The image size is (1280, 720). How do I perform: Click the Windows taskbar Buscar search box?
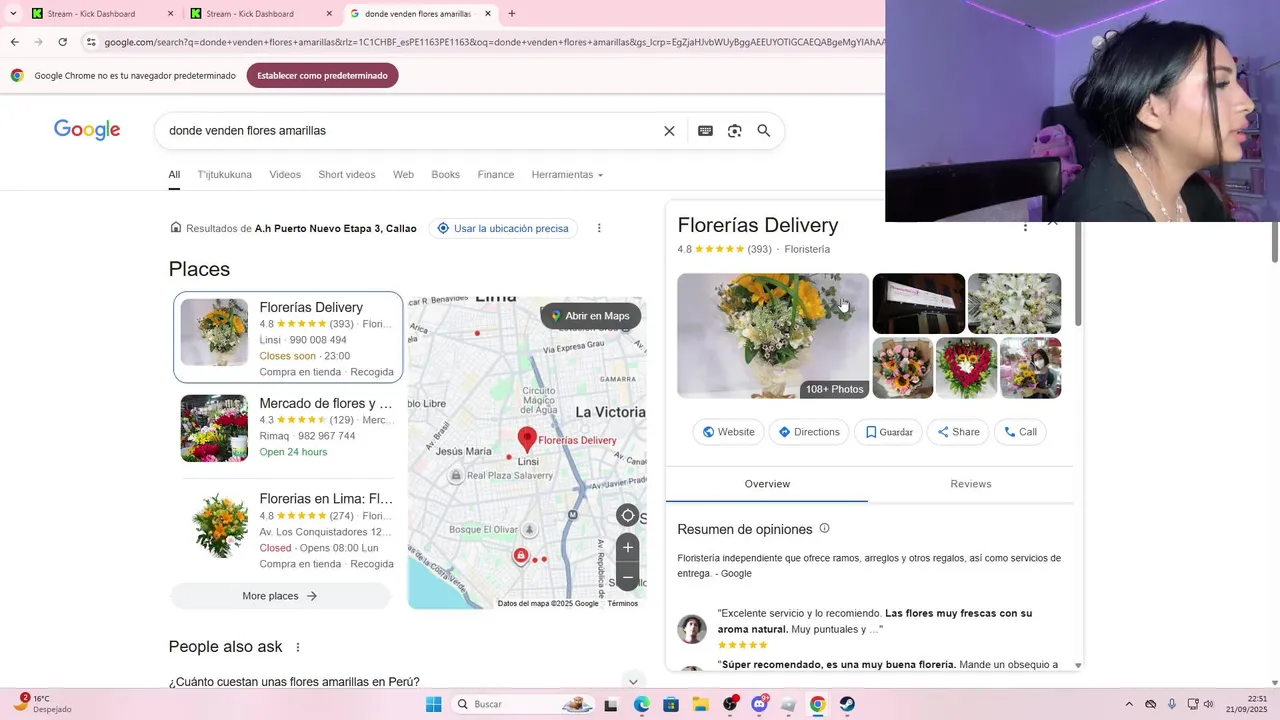coord(523,704)
